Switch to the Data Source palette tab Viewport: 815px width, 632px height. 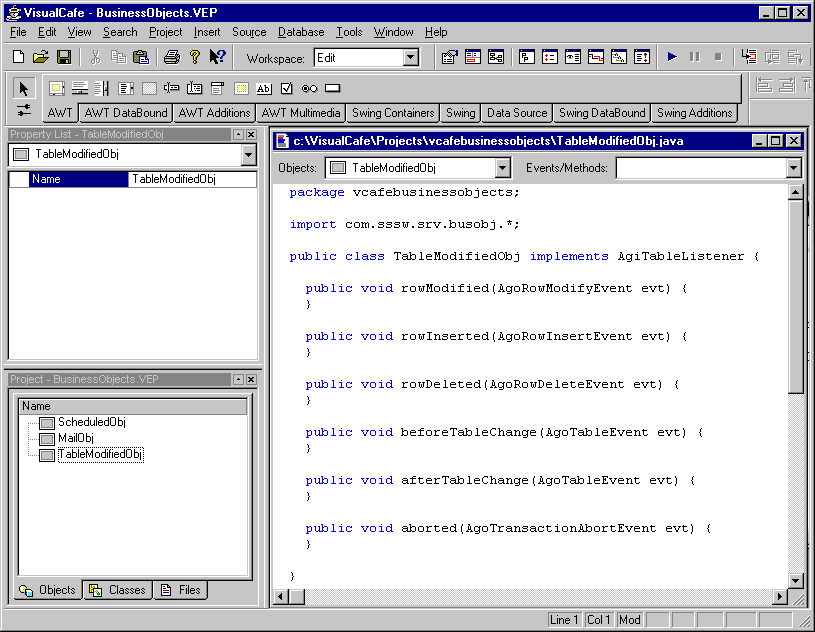click(x=517, y=113)
